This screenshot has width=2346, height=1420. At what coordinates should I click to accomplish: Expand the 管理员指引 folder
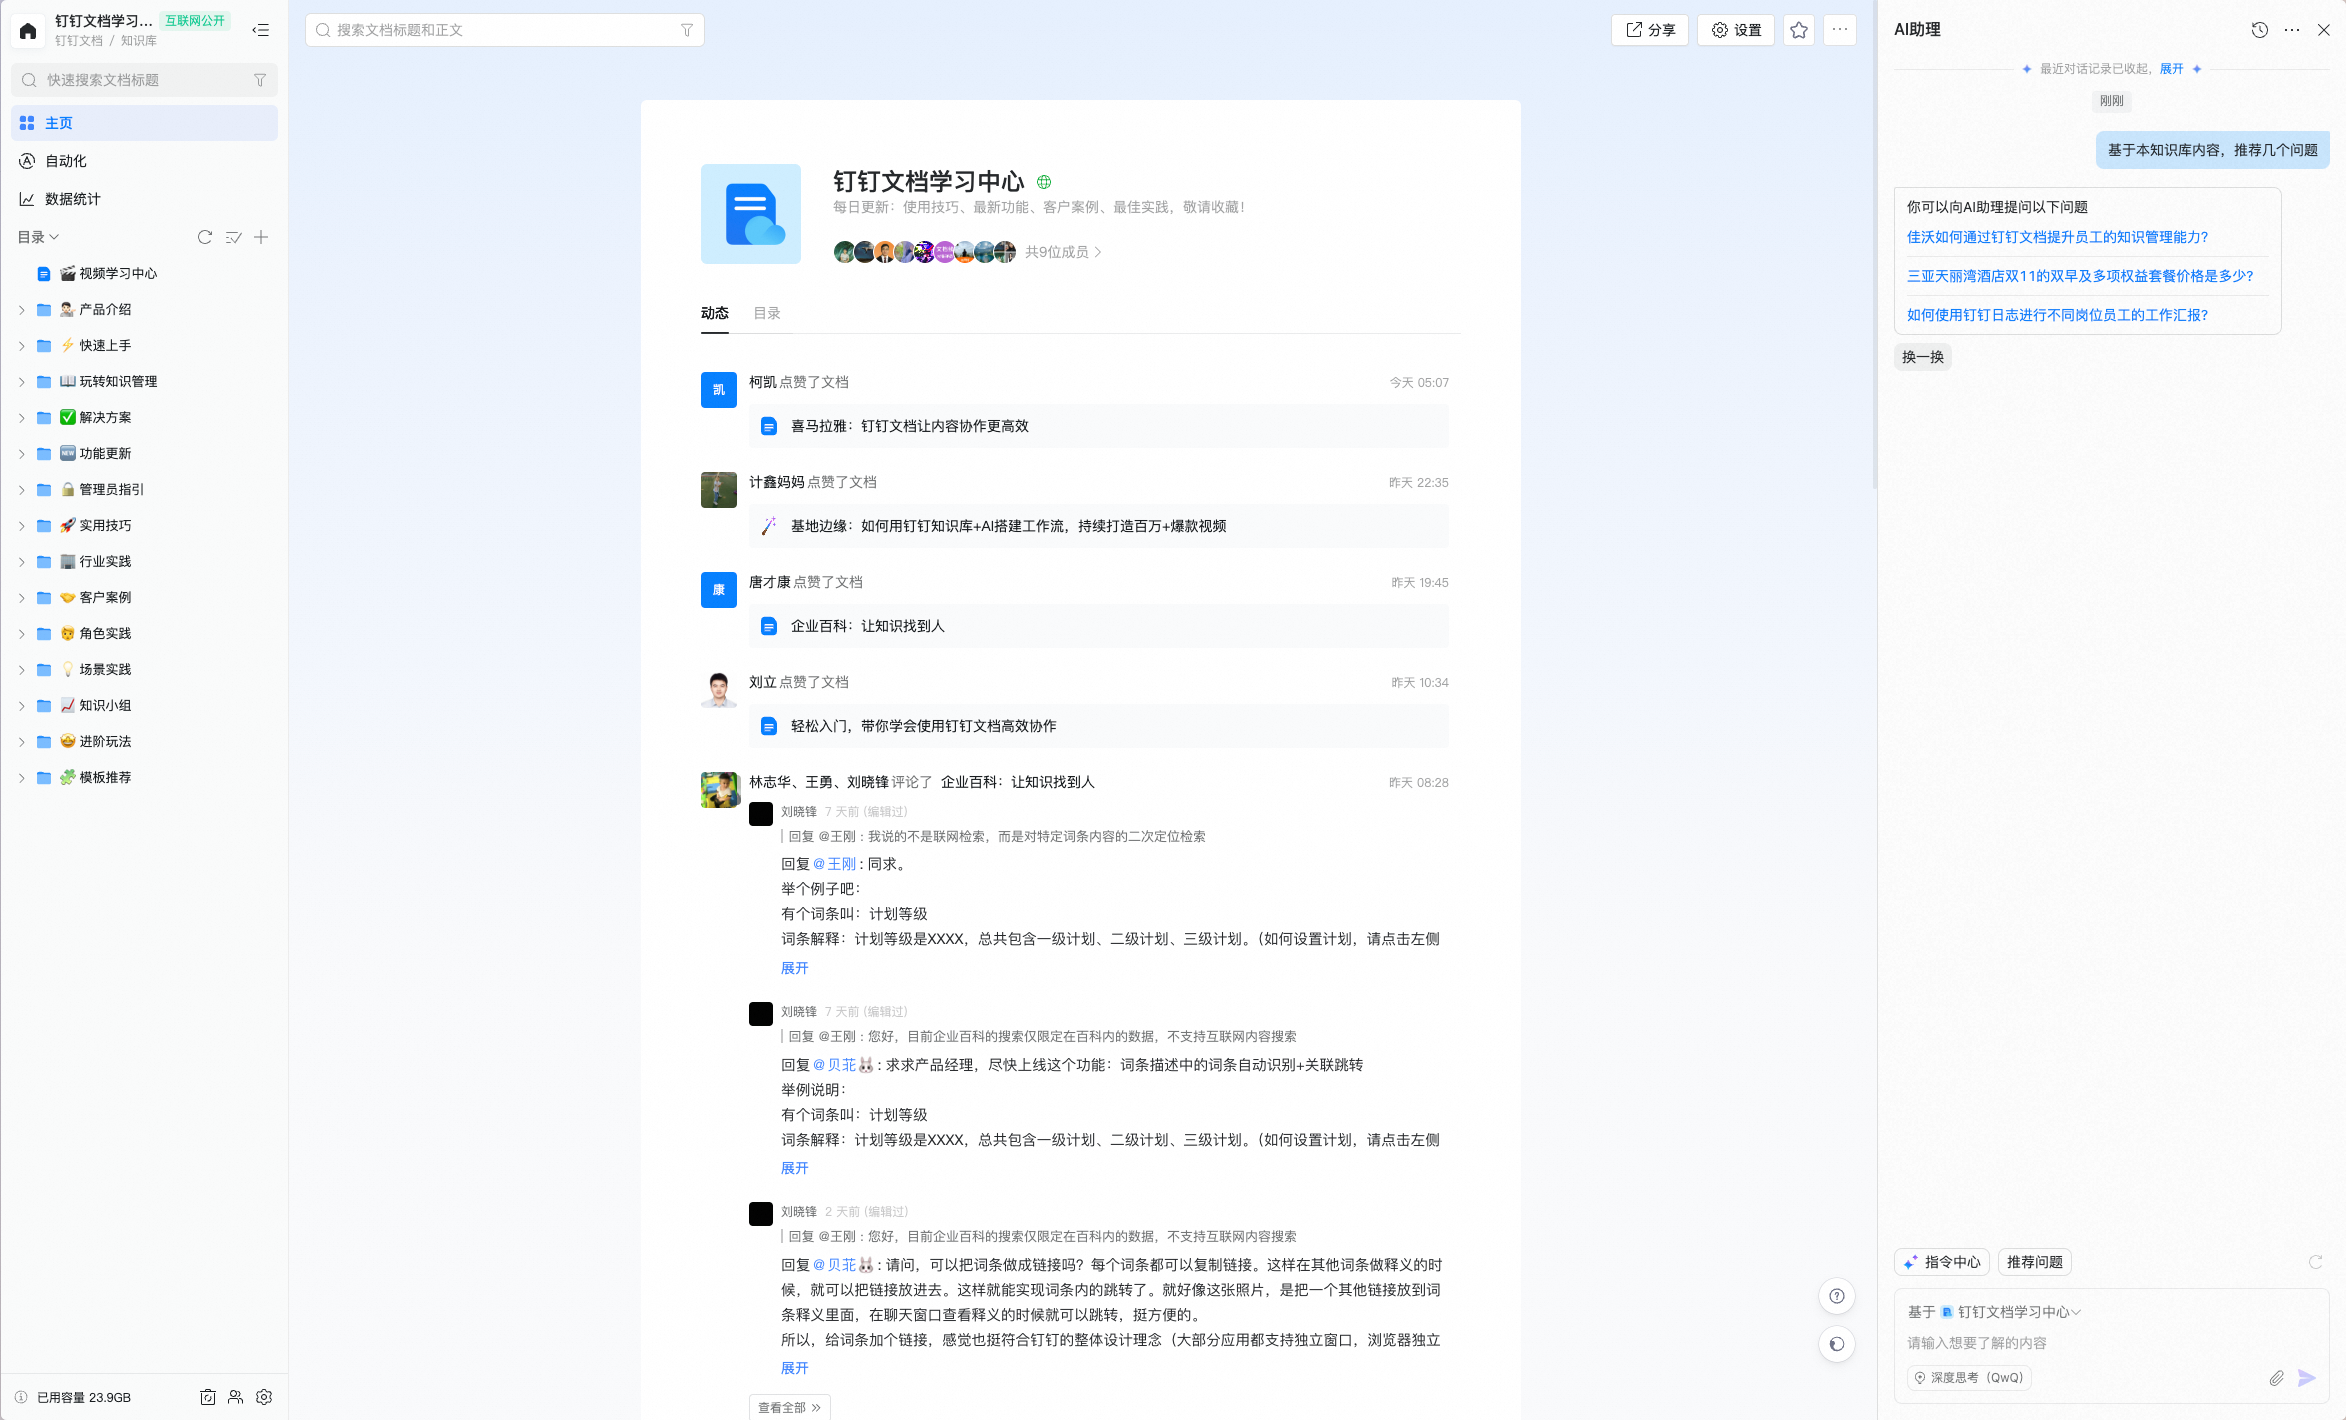[22, 490]
